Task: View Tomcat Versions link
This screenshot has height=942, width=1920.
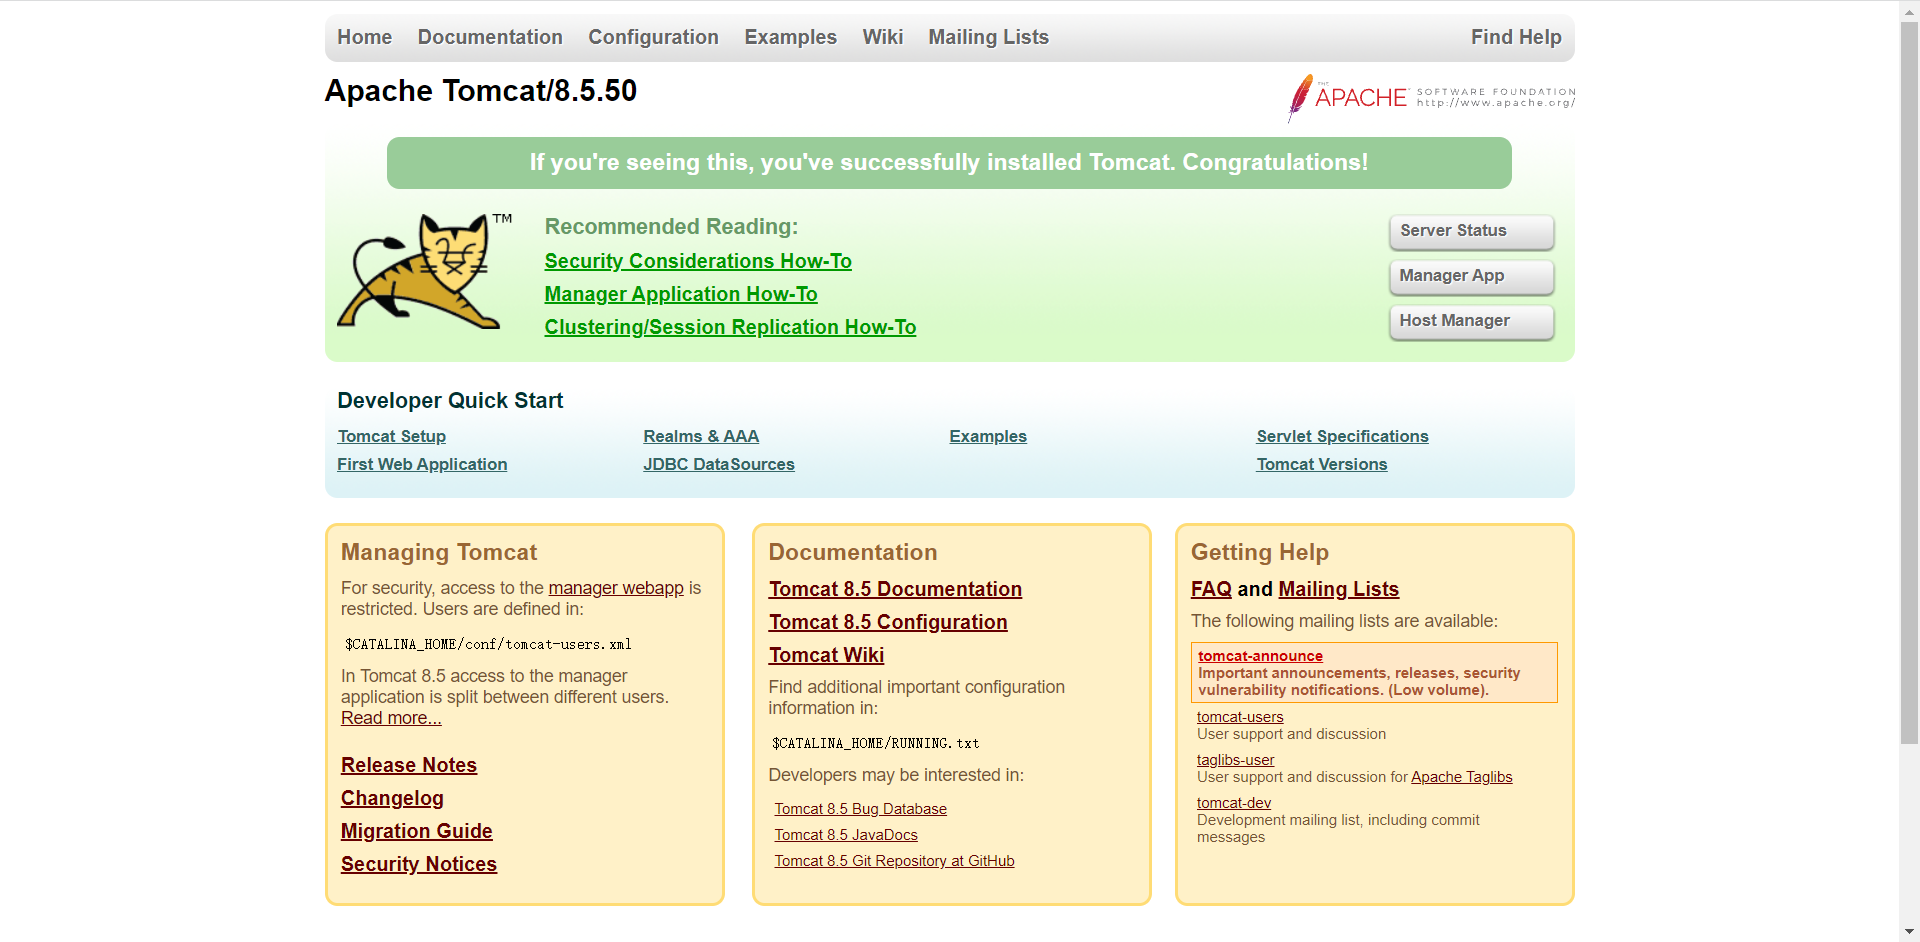Action: (1322, 464)
